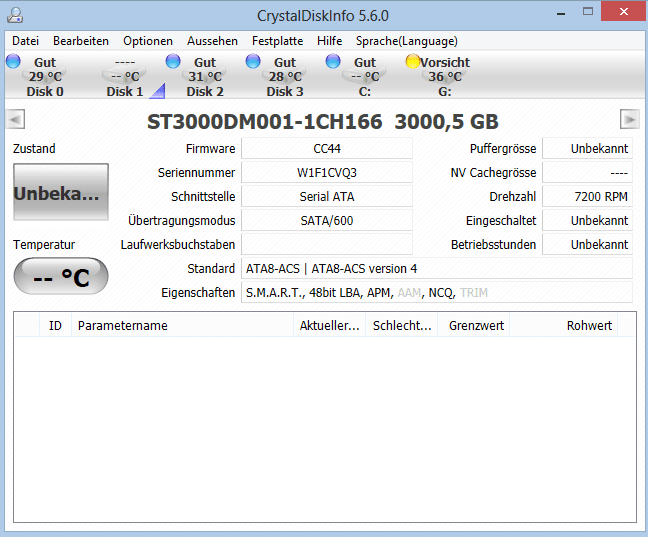Click the Parametername column header

(182, 325)
